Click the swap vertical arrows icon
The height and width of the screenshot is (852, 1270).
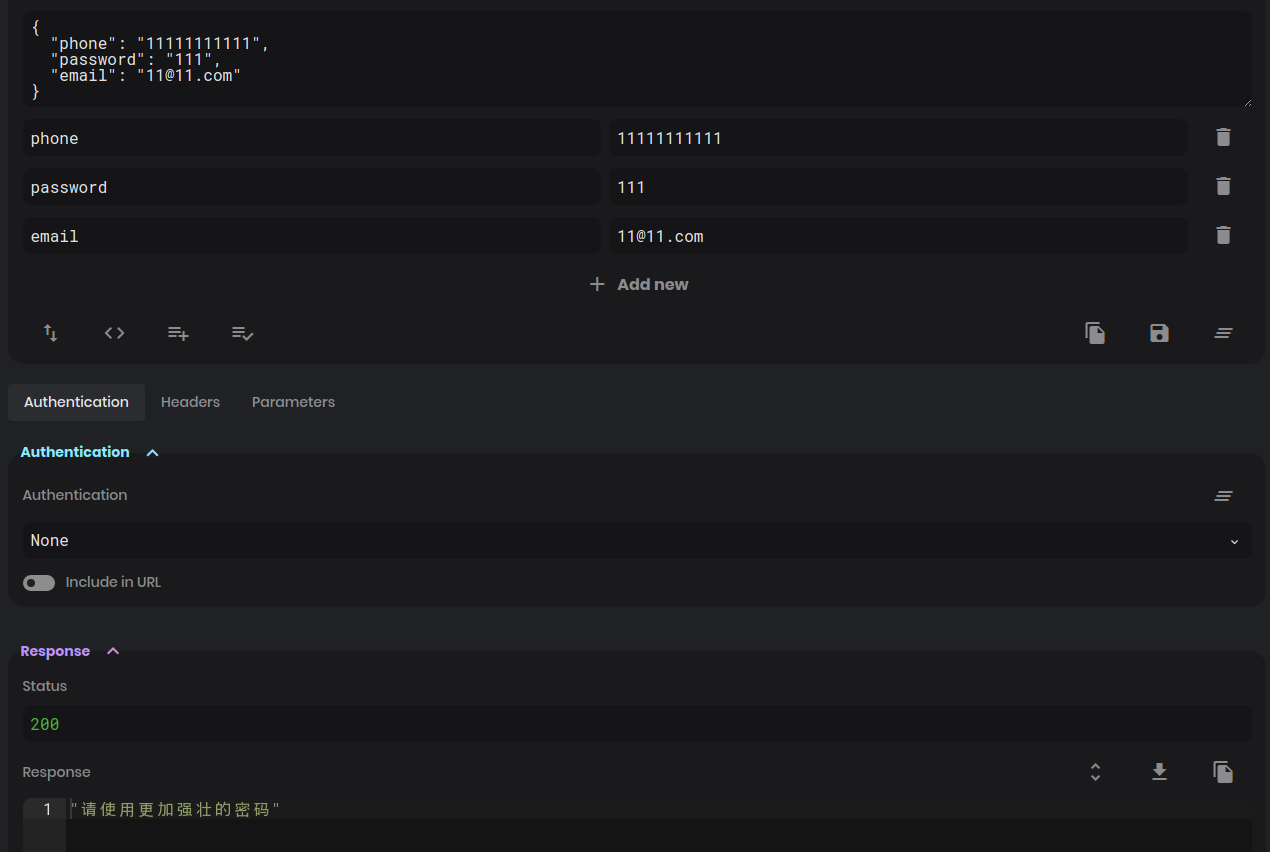point(51,333)
